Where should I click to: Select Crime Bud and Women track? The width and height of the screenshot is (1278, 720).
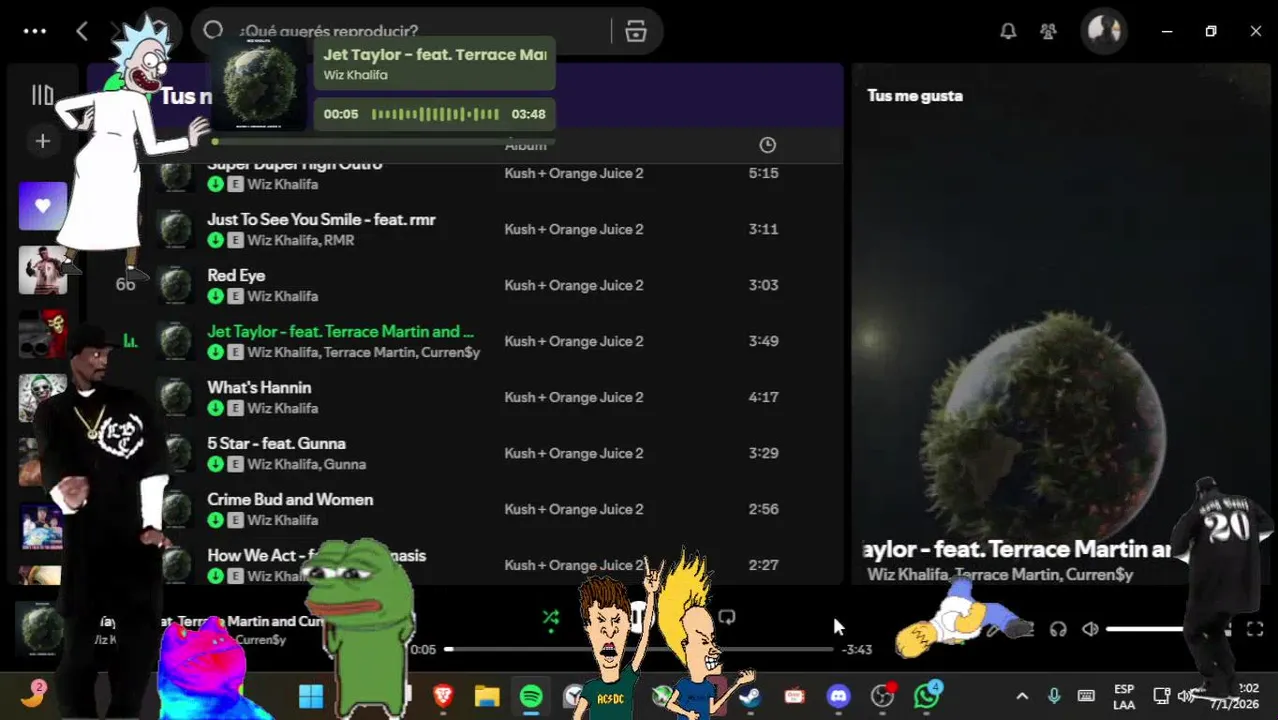click(290, 499)
